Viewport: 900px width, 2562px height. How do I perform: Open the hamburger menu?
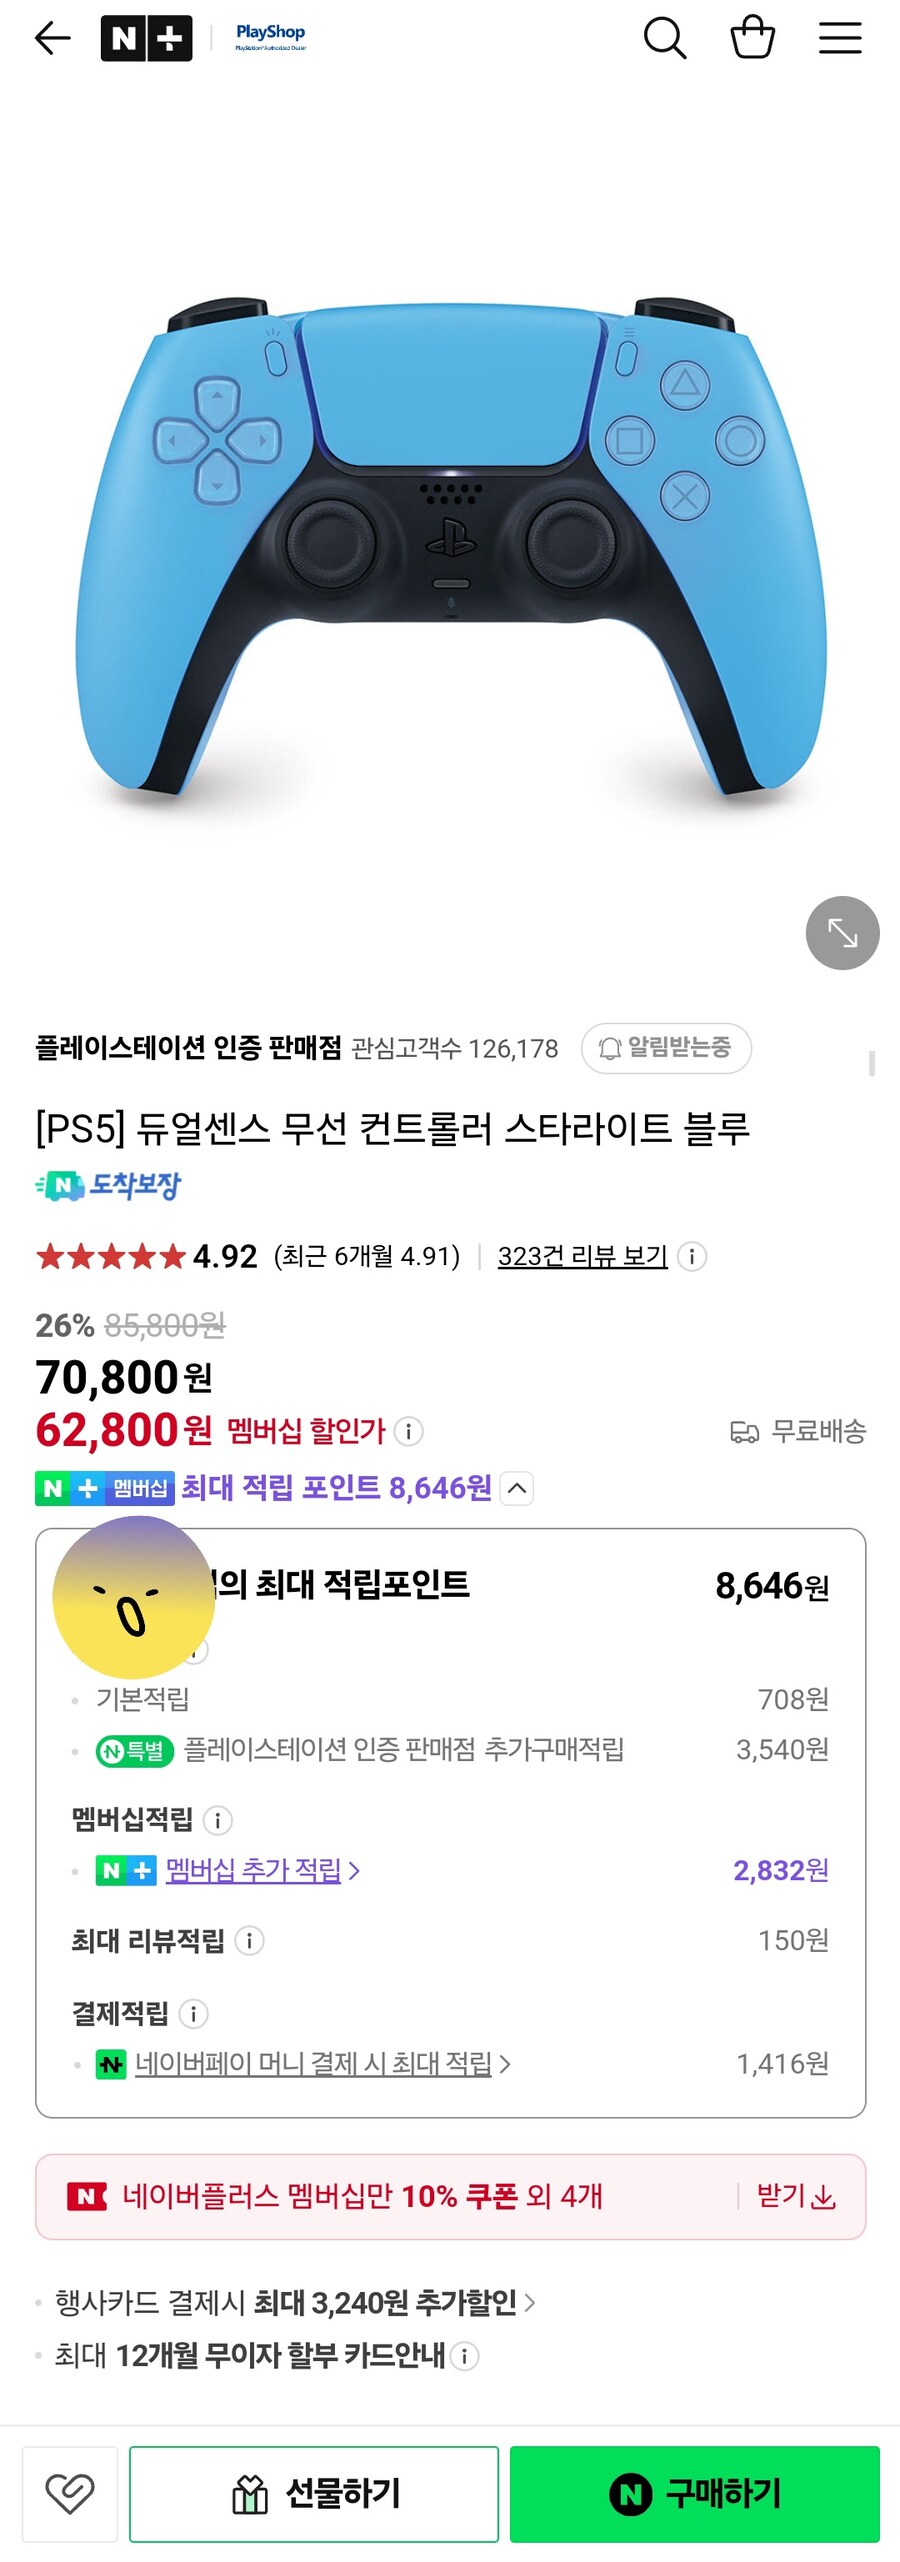click(x=841, y=38)
